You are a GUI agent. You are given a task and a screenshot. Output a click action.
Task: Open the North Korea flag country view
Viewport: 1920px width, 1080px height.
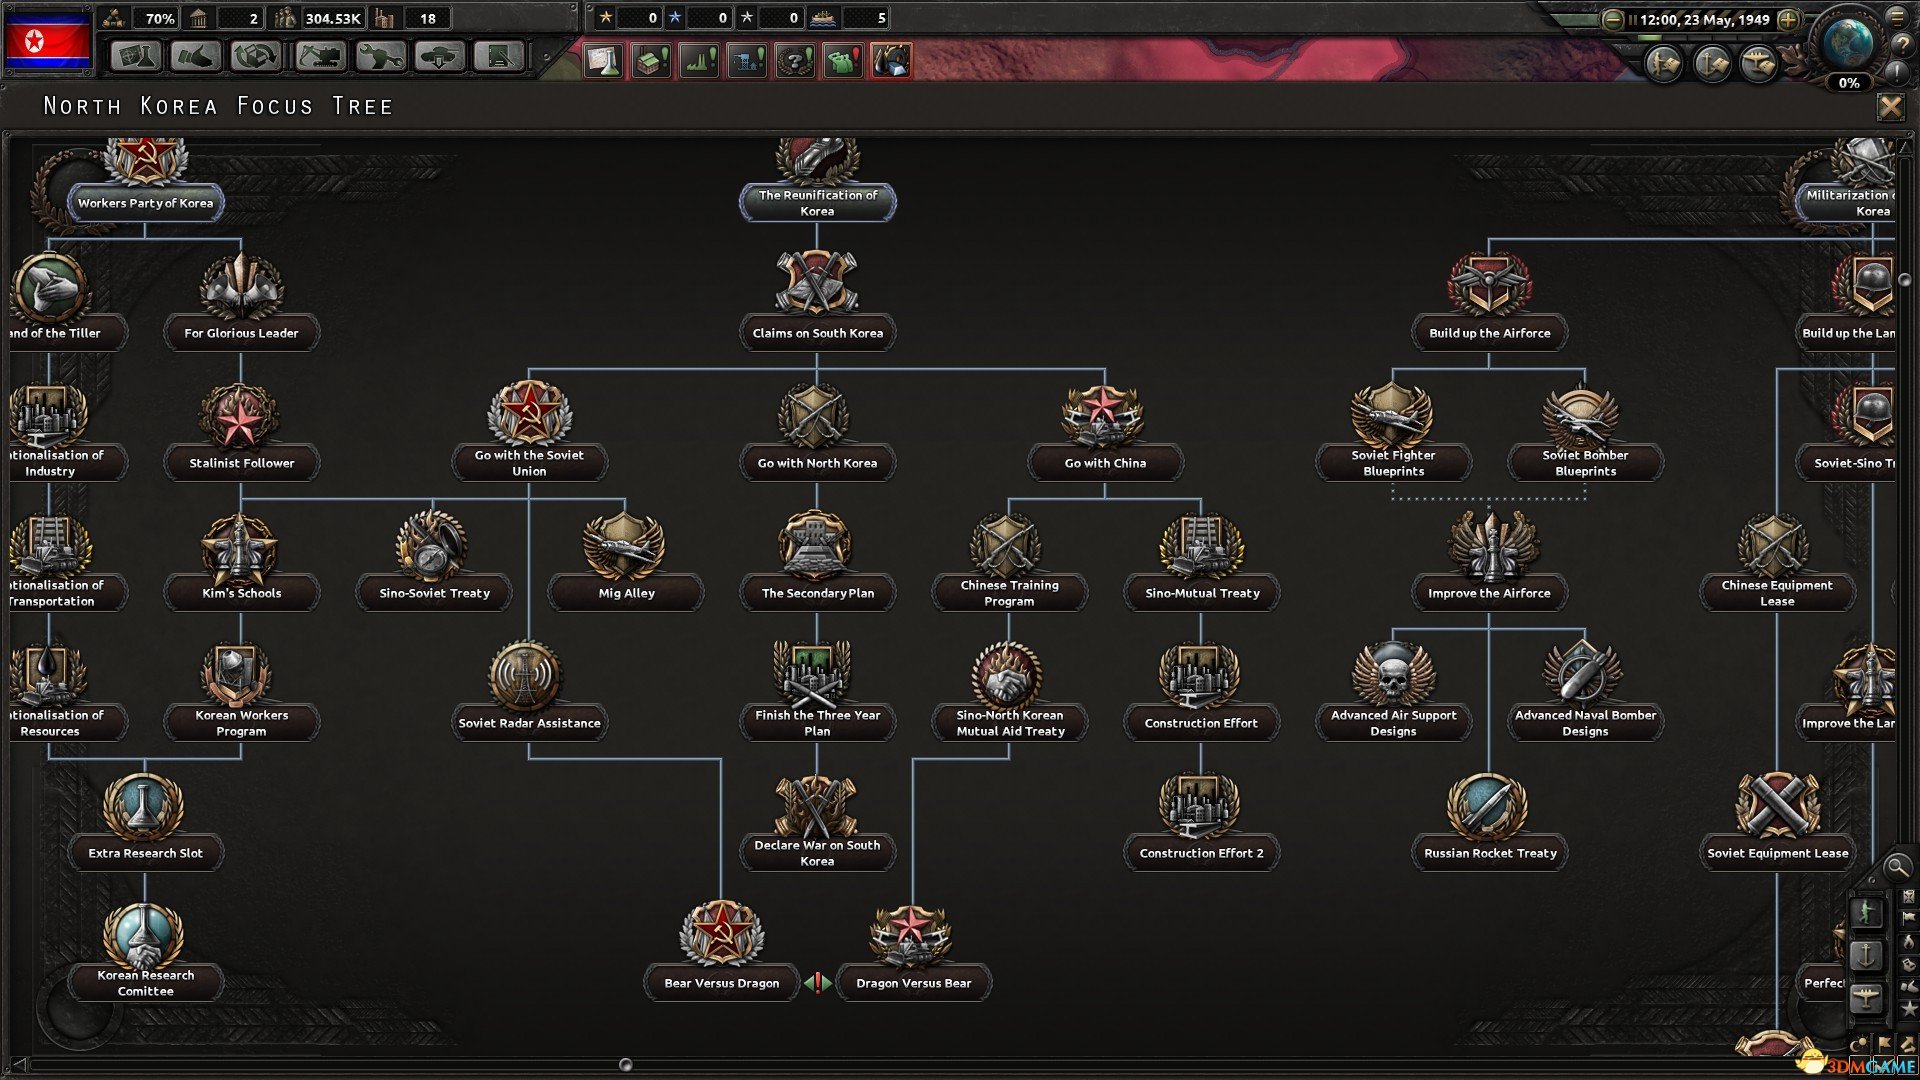point(48,42)
